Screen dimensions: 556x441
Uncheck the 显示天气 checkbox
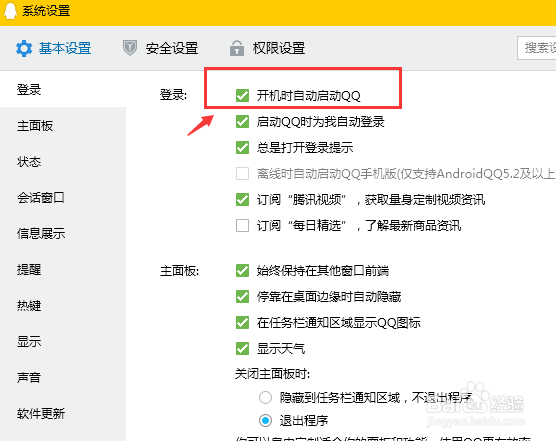243,348
